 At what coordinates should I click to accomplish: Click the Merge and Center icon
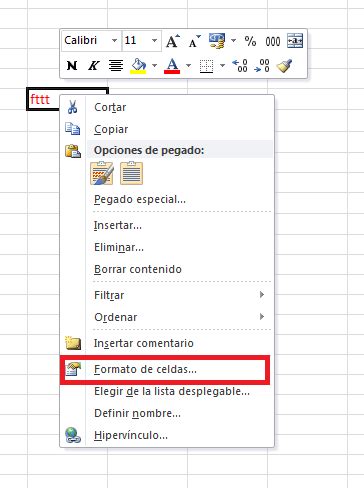tap(295, 41)
